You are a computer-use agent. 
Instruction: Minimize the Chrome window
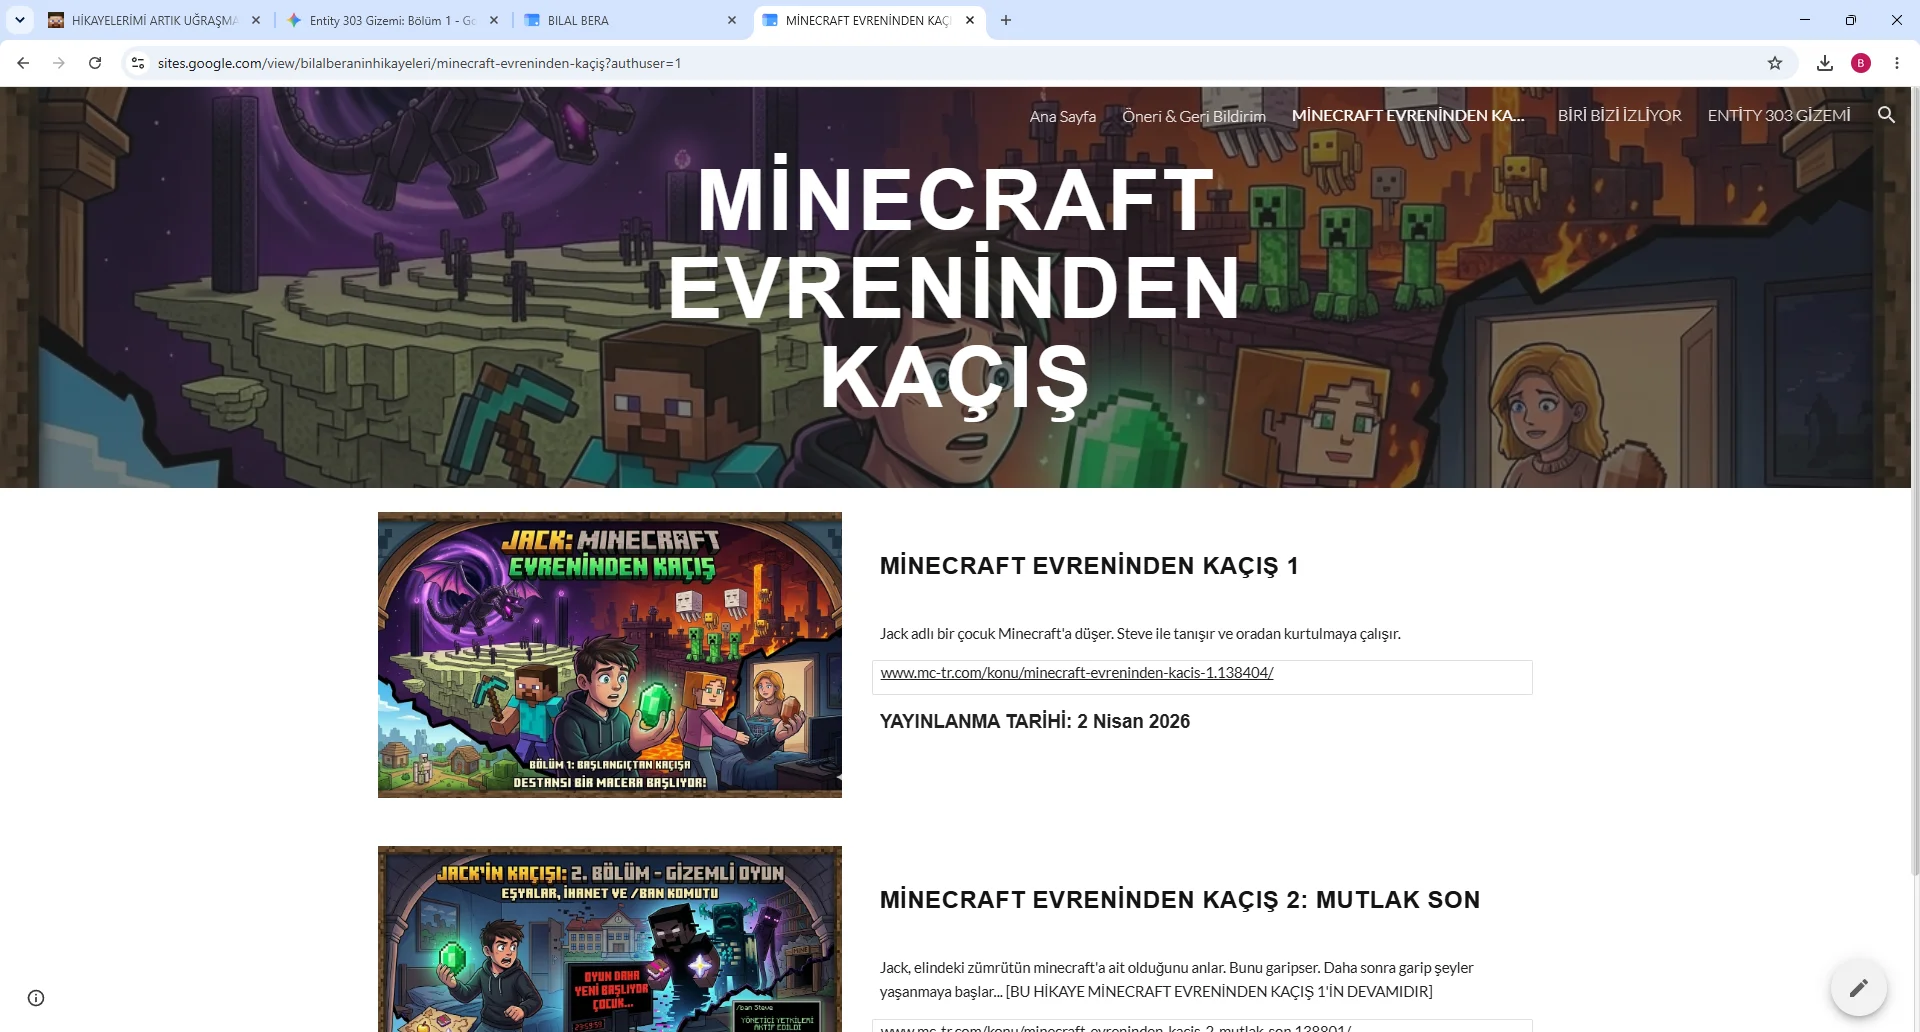tap(1805, 20)
